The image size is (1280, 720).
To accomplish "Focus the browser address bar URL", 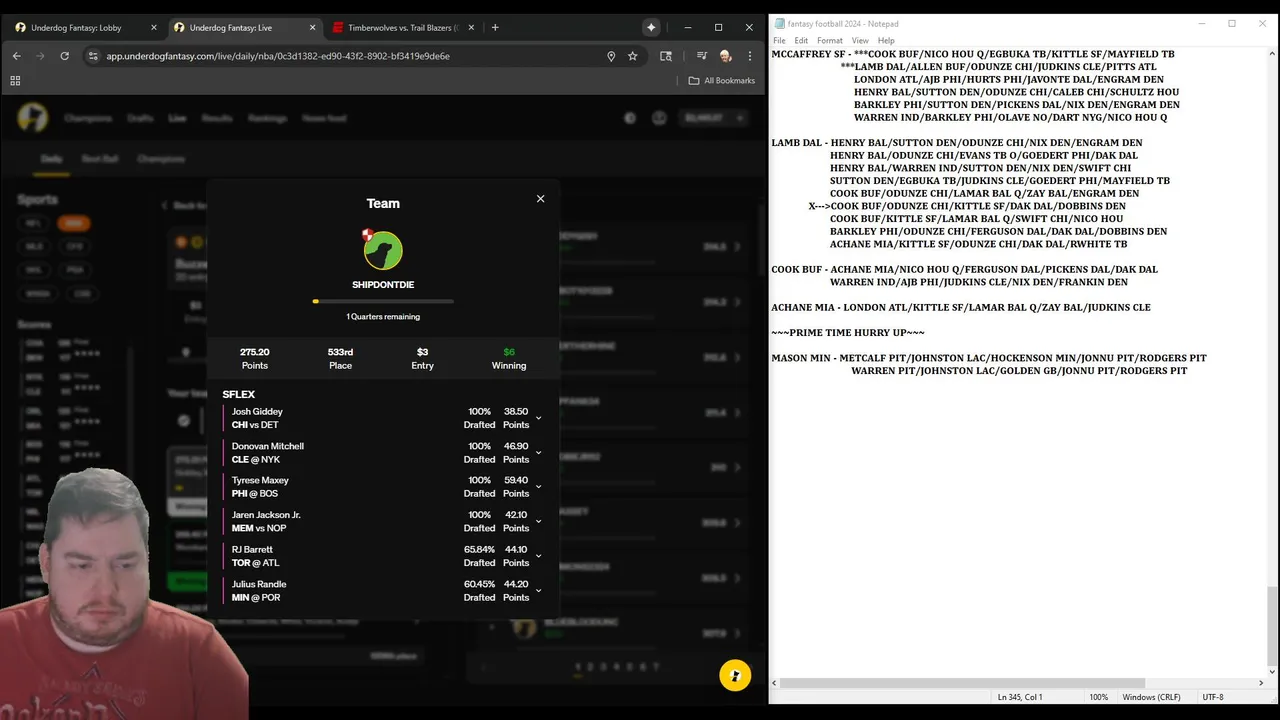I will coord(278,56).
